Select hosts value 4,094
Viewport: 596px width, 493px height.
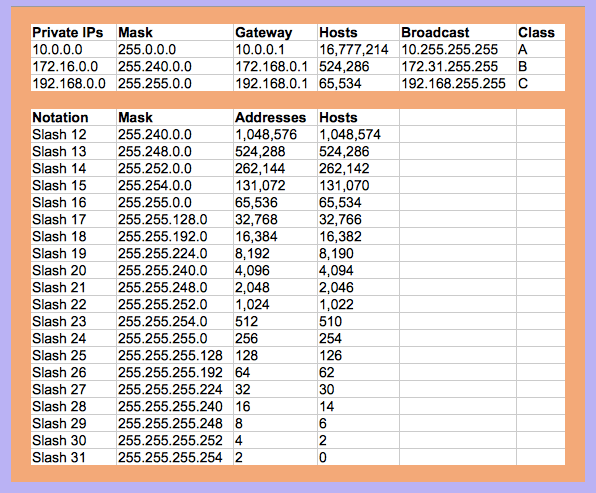click(x=358, y=270)
